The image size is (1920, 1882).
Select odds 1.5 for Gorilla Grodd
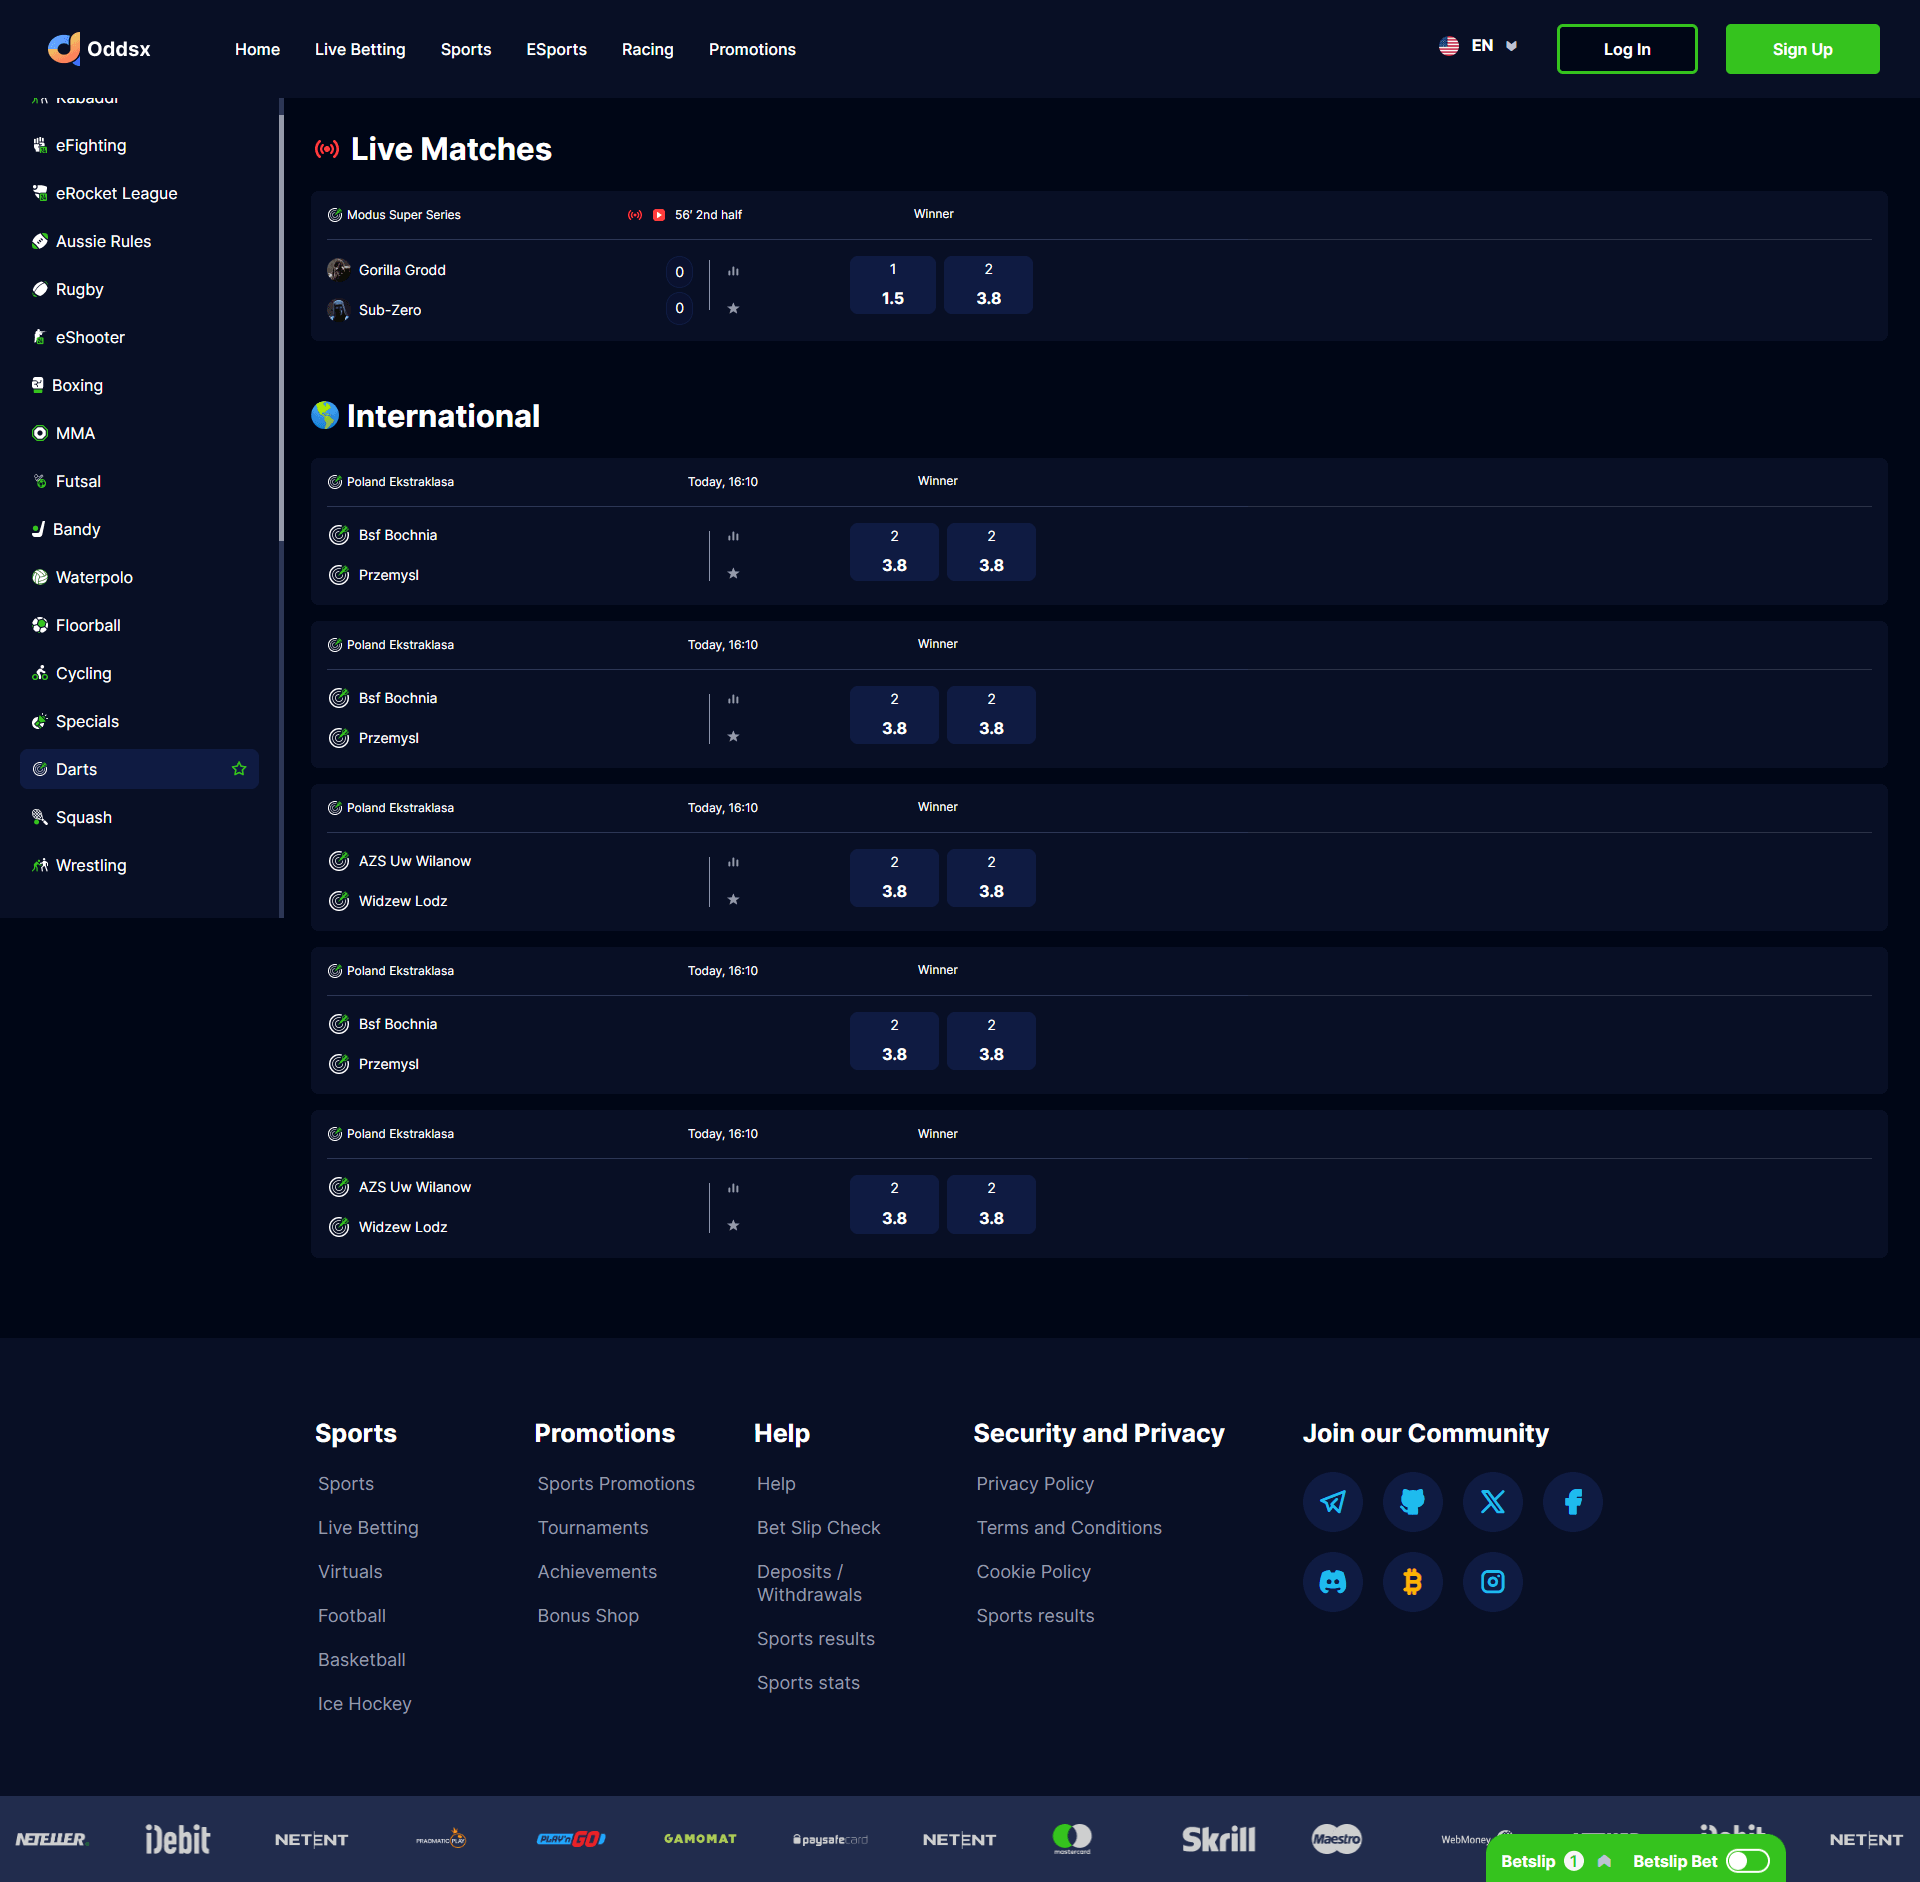click(x=892, y=285)
